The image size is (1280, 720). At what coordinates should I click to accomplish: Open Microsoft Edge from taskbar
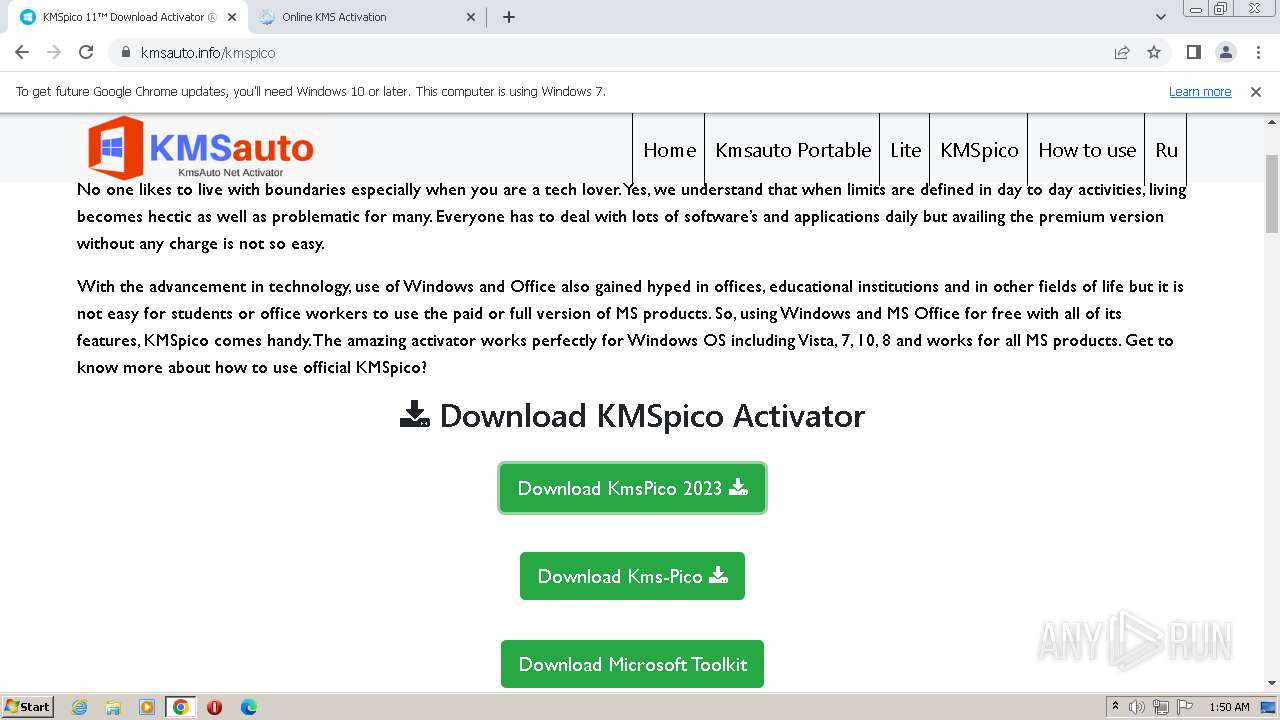(x=249, y=707)
